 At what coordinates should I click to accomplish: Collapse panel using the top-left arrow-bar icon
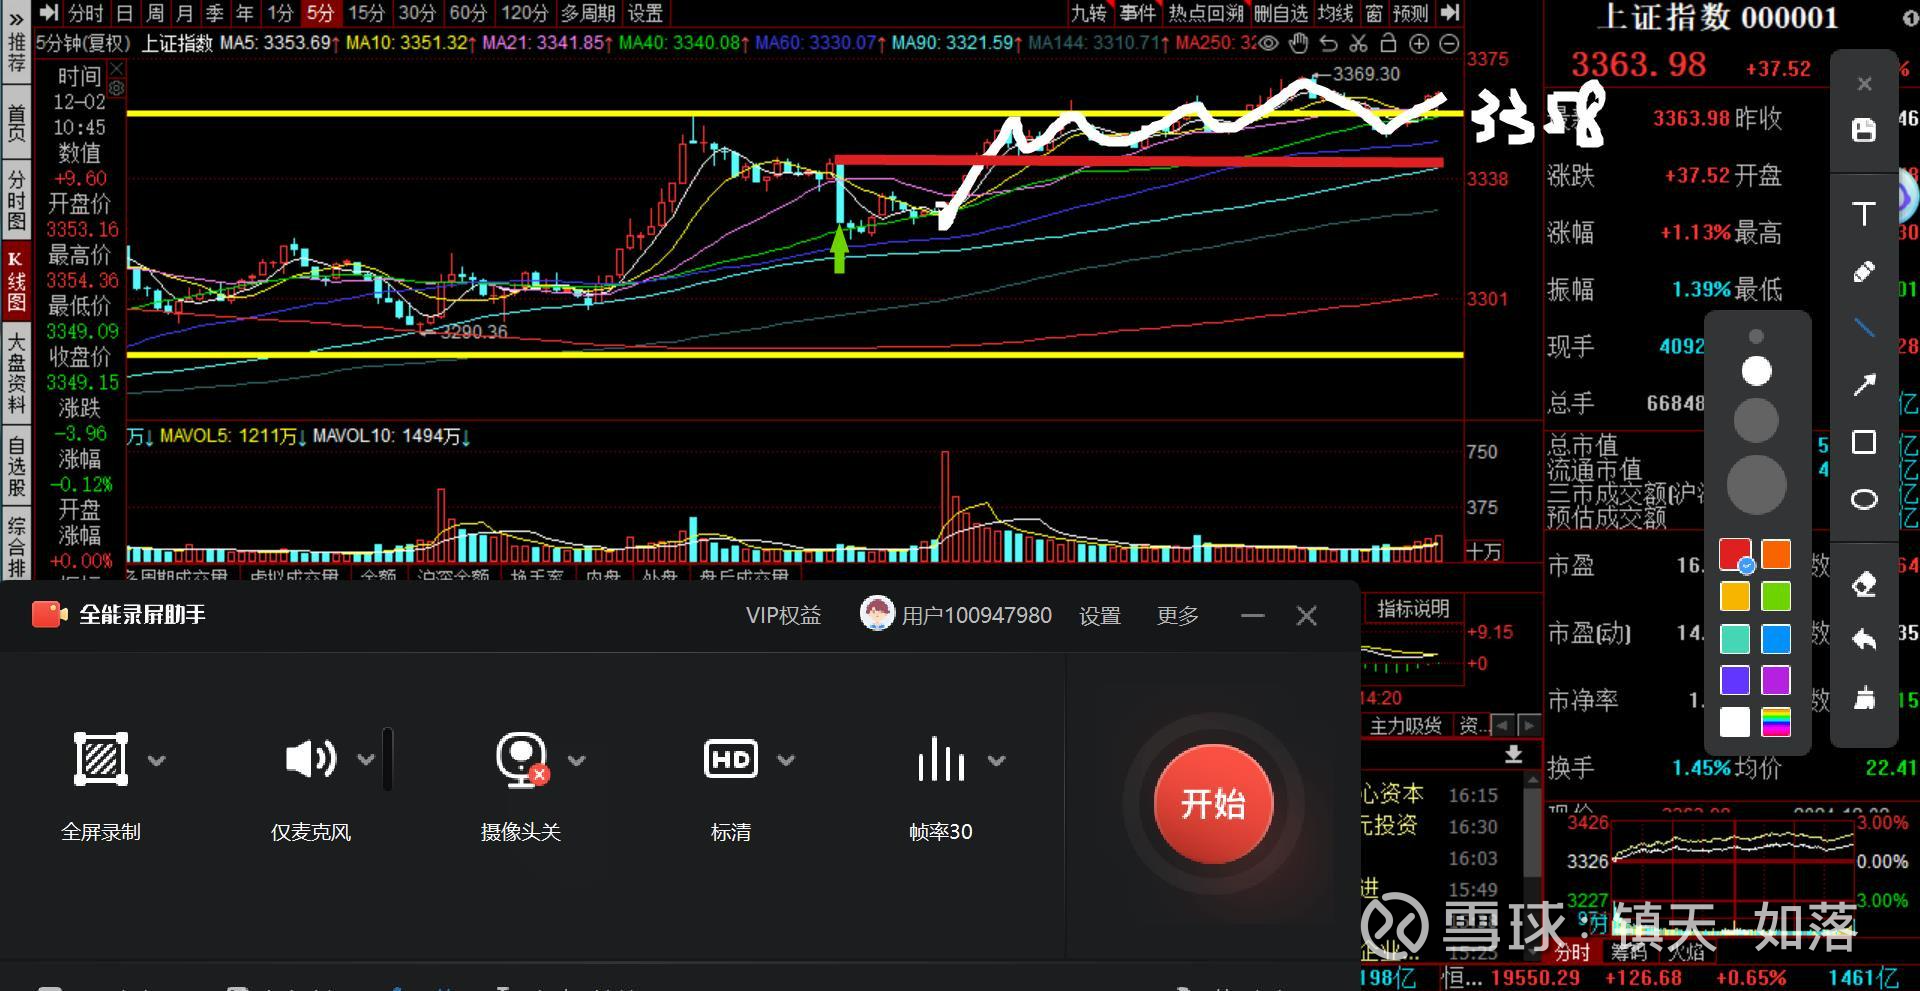click(48, 12)
